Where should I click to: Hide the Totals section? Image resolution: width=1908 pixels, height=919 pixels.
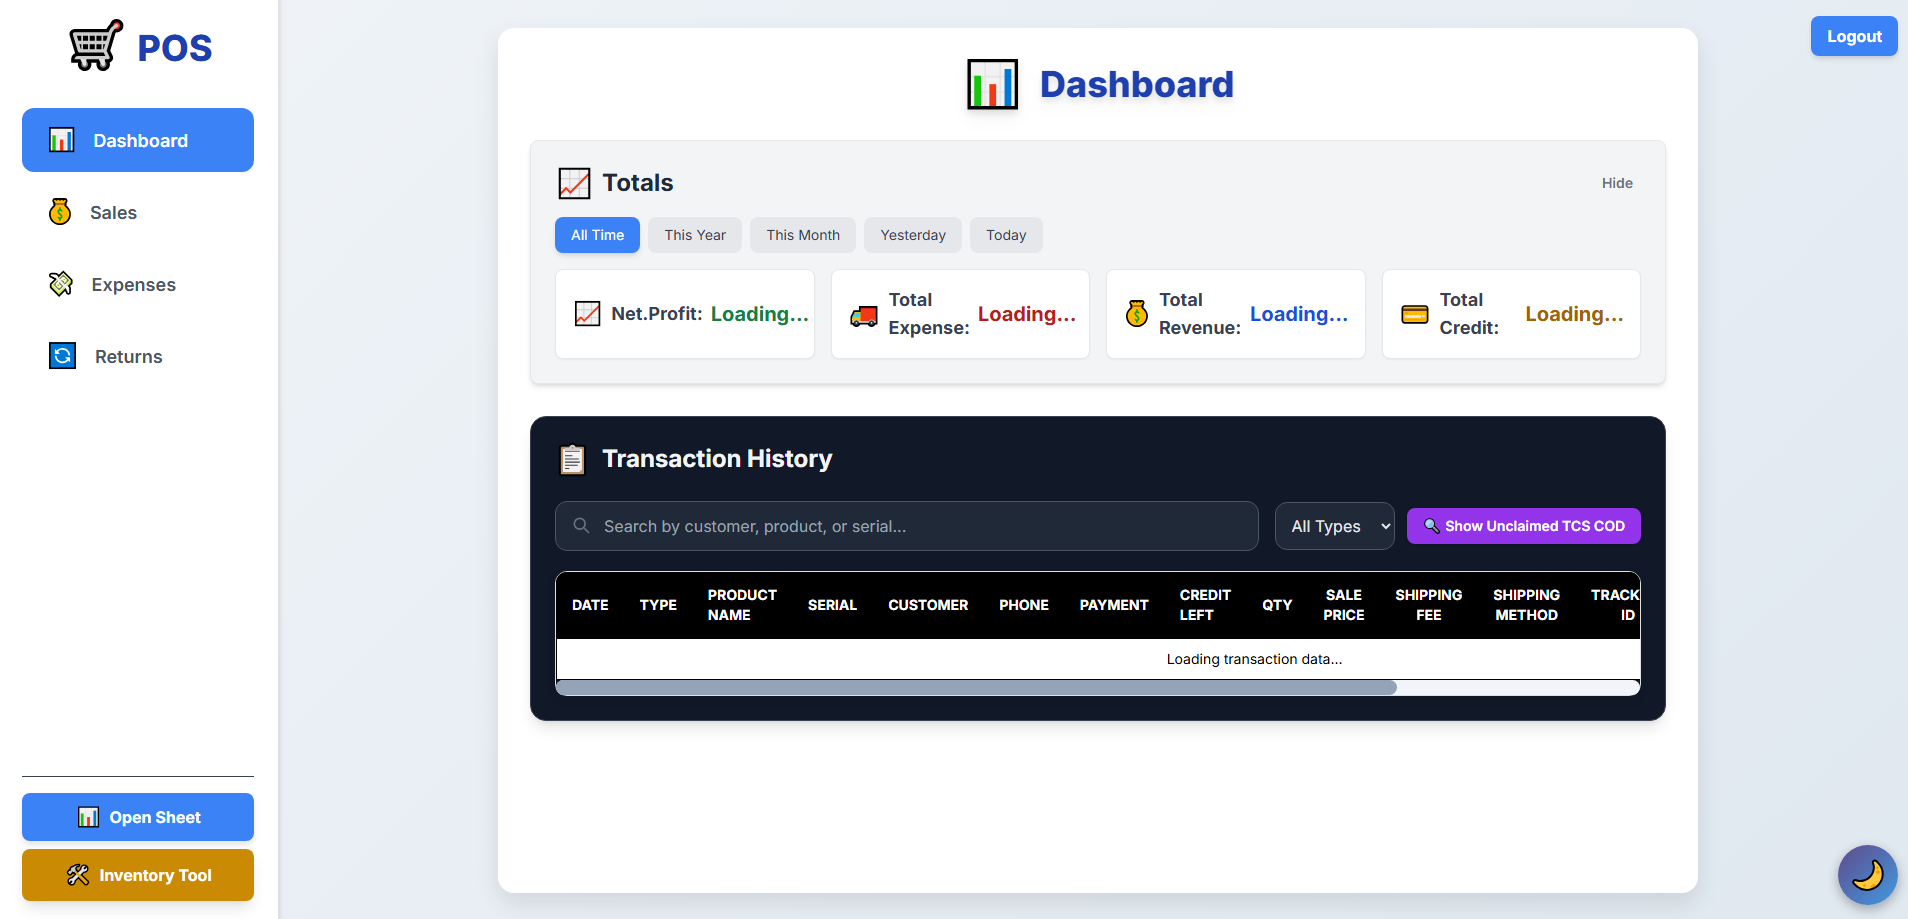click(x=1616, y=183)
